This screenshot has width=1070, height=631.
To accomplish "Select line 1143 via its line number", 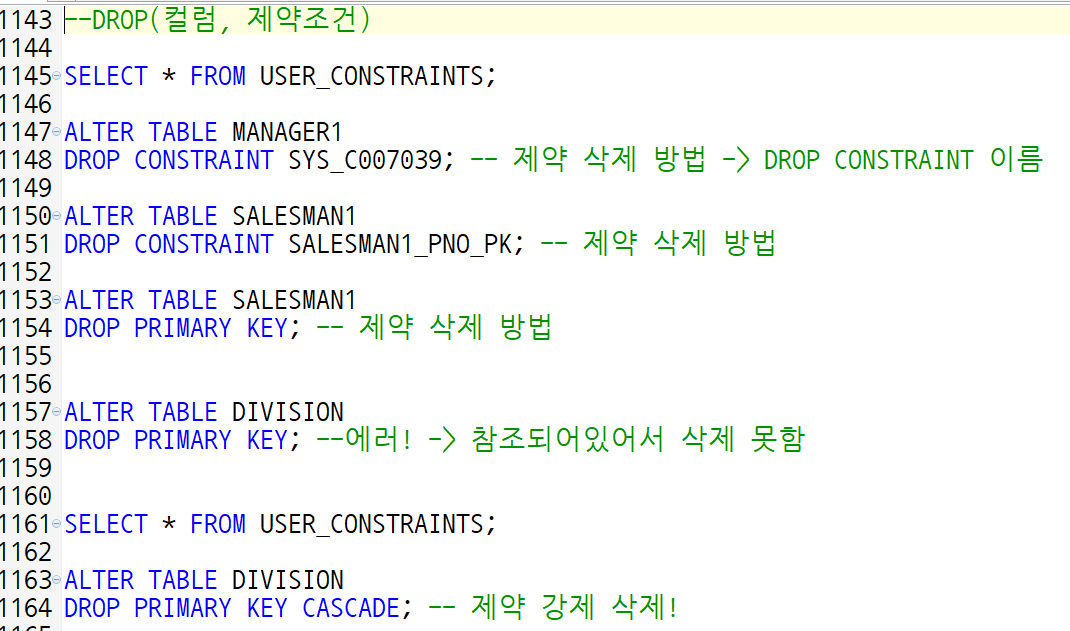I will coord(27,19).
